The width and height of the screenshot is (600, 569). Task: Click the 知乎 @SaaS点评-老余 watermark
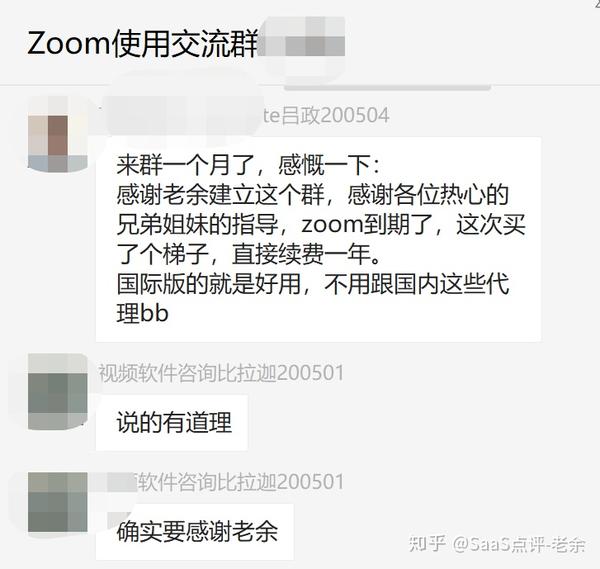pos(497,544)
